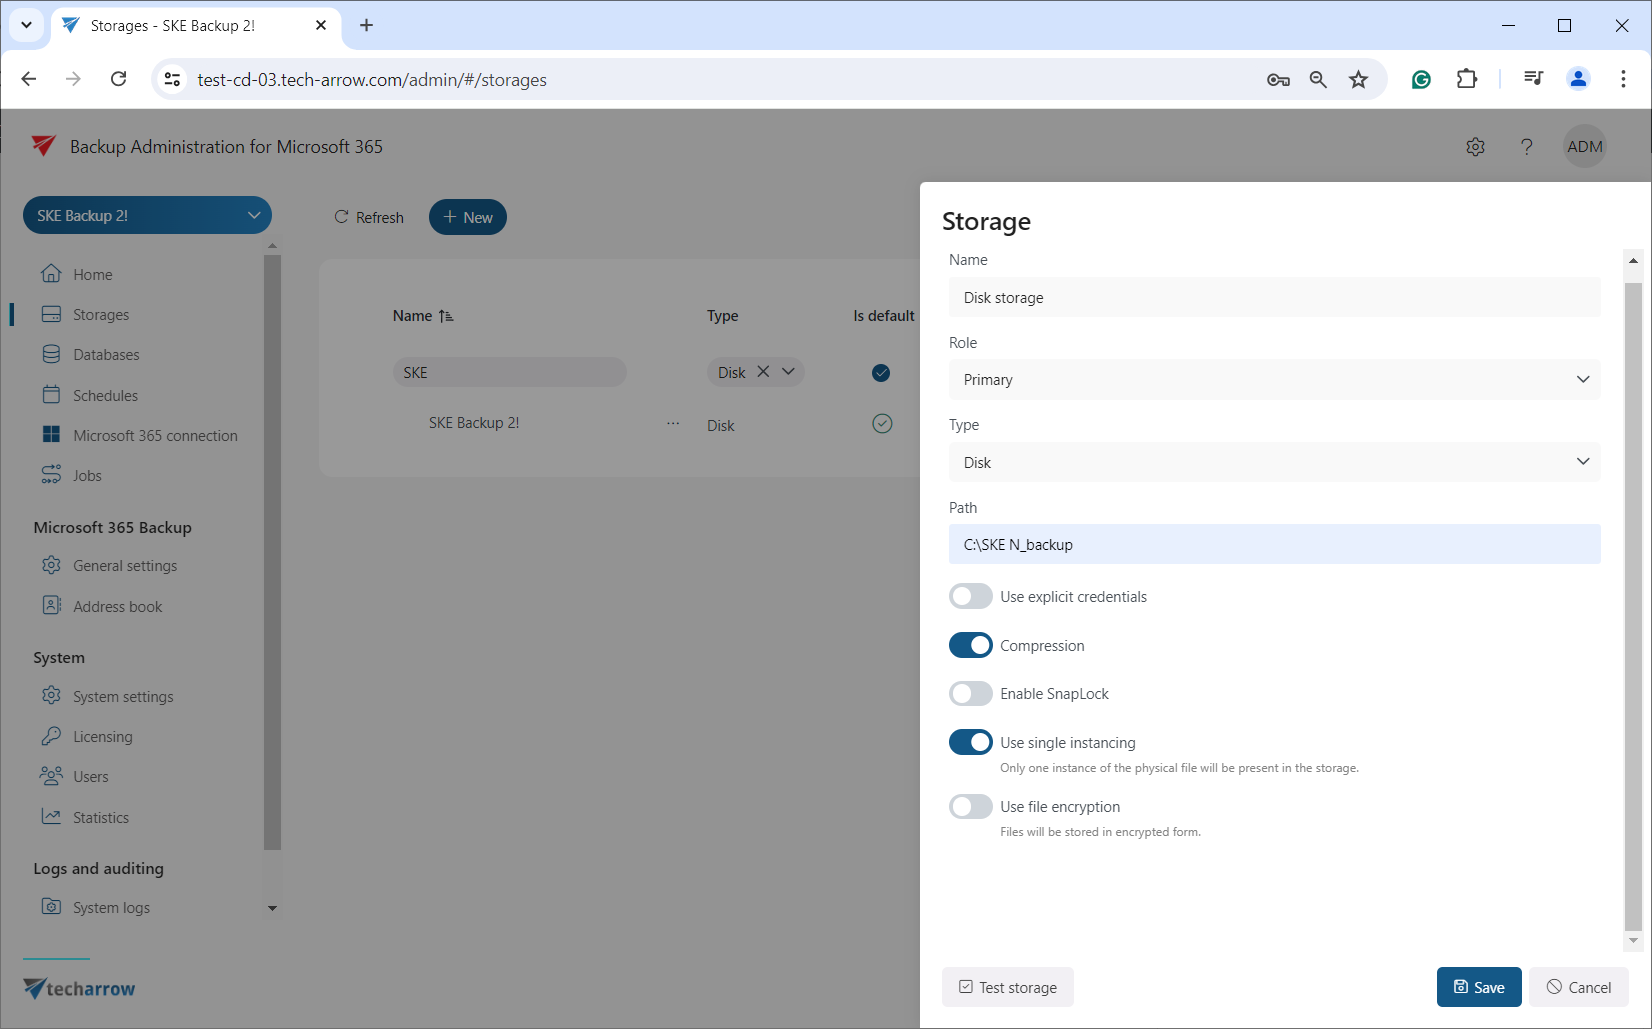Click the Is default filter checkmark icon
Screen dimensions: 1652x1029
click(x=881, y=373)
